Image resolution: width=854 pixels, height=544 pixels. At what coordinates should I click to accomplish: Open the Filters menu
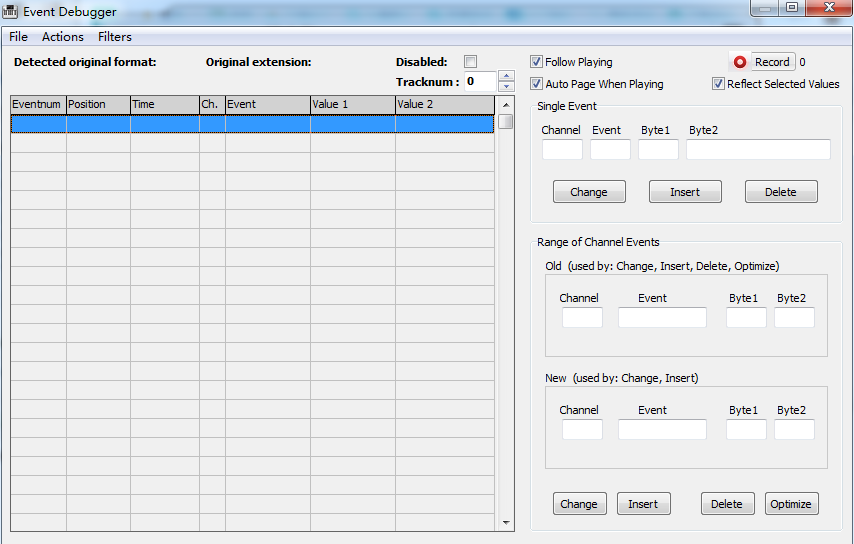(x=115, y=37)
